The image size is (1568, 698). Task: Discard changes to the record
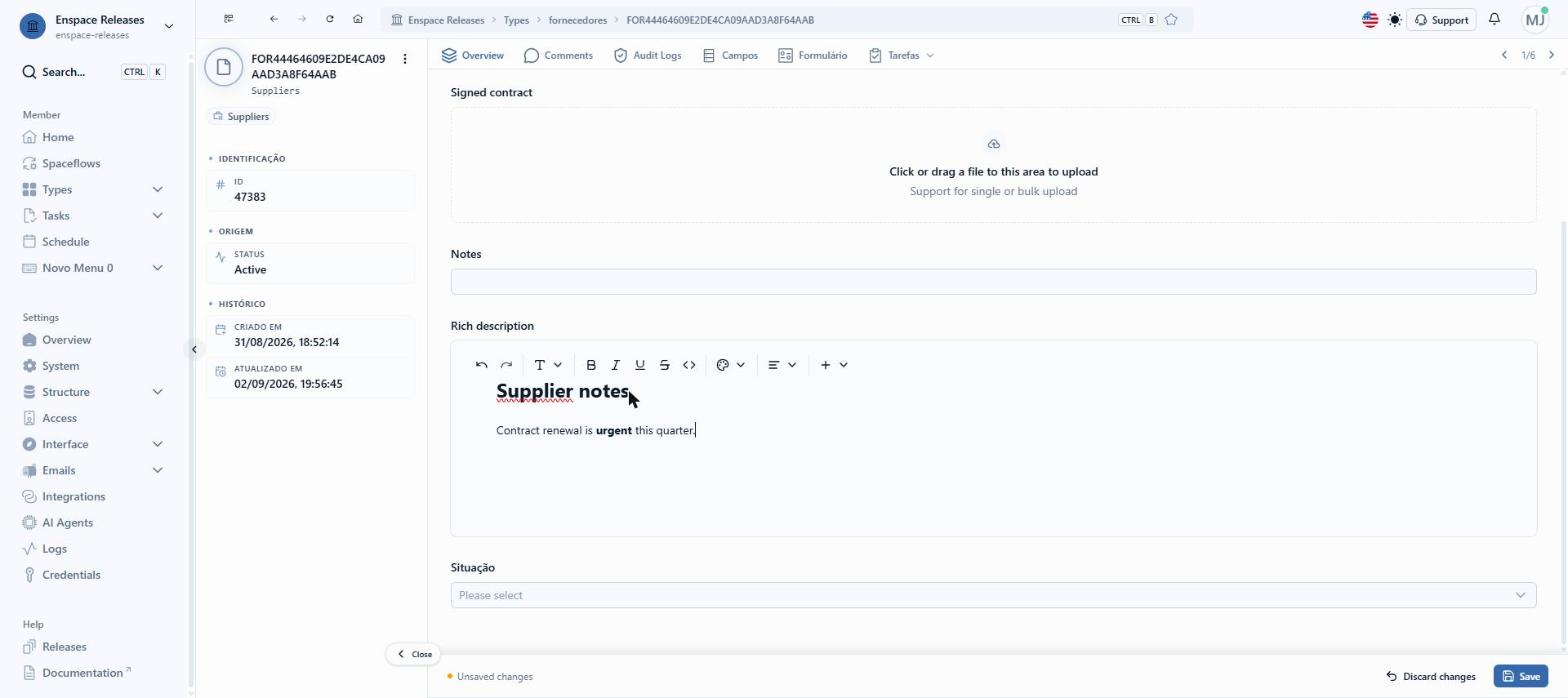[1430, 677]
